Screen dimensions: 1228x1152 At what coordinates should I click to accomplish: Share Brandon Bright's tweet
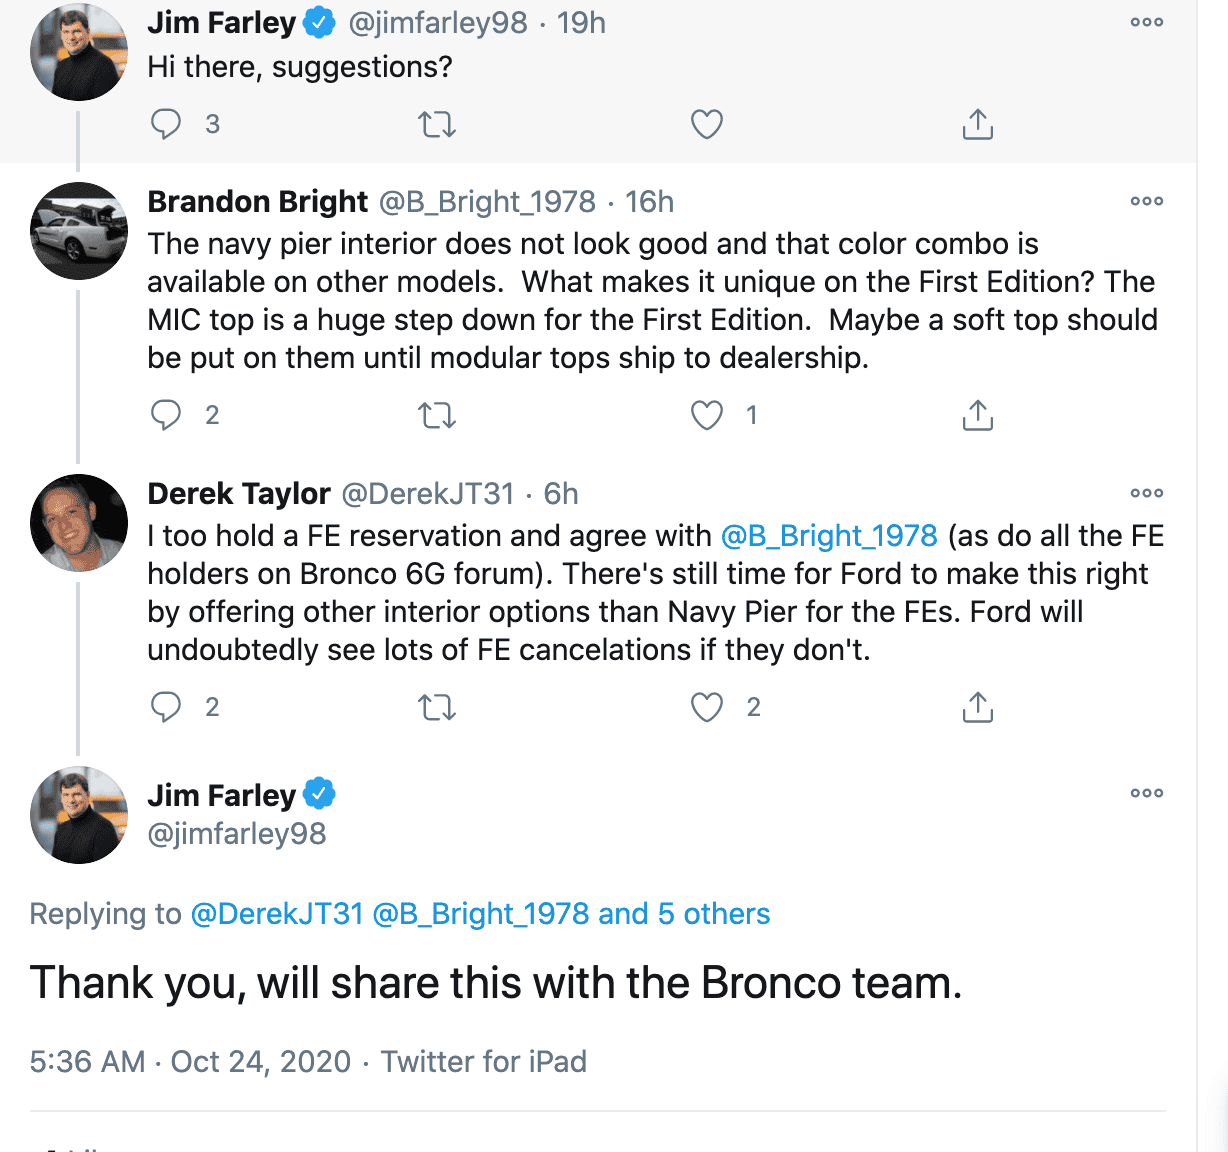[977, 415]
